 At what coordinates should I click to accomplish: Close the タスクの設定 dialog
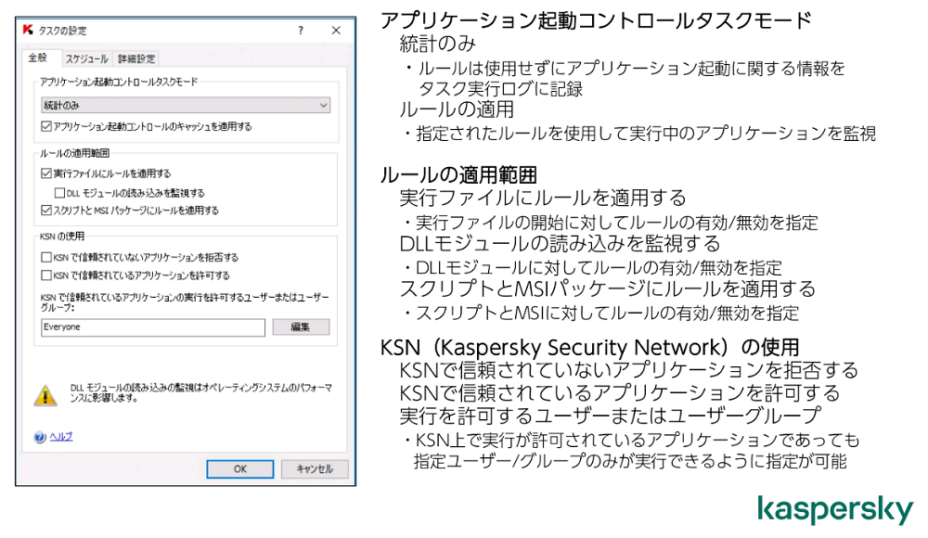click(336, 30)
